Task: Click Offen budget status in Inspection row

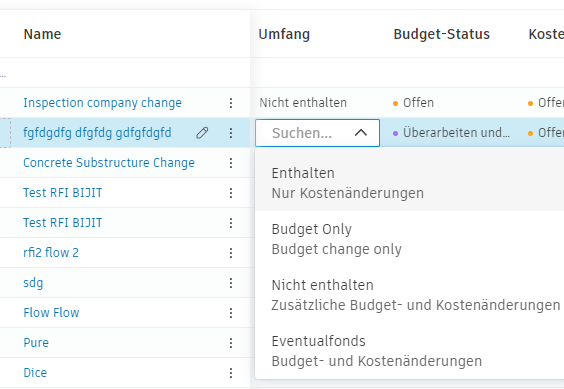Action: (x=413, y=103)
